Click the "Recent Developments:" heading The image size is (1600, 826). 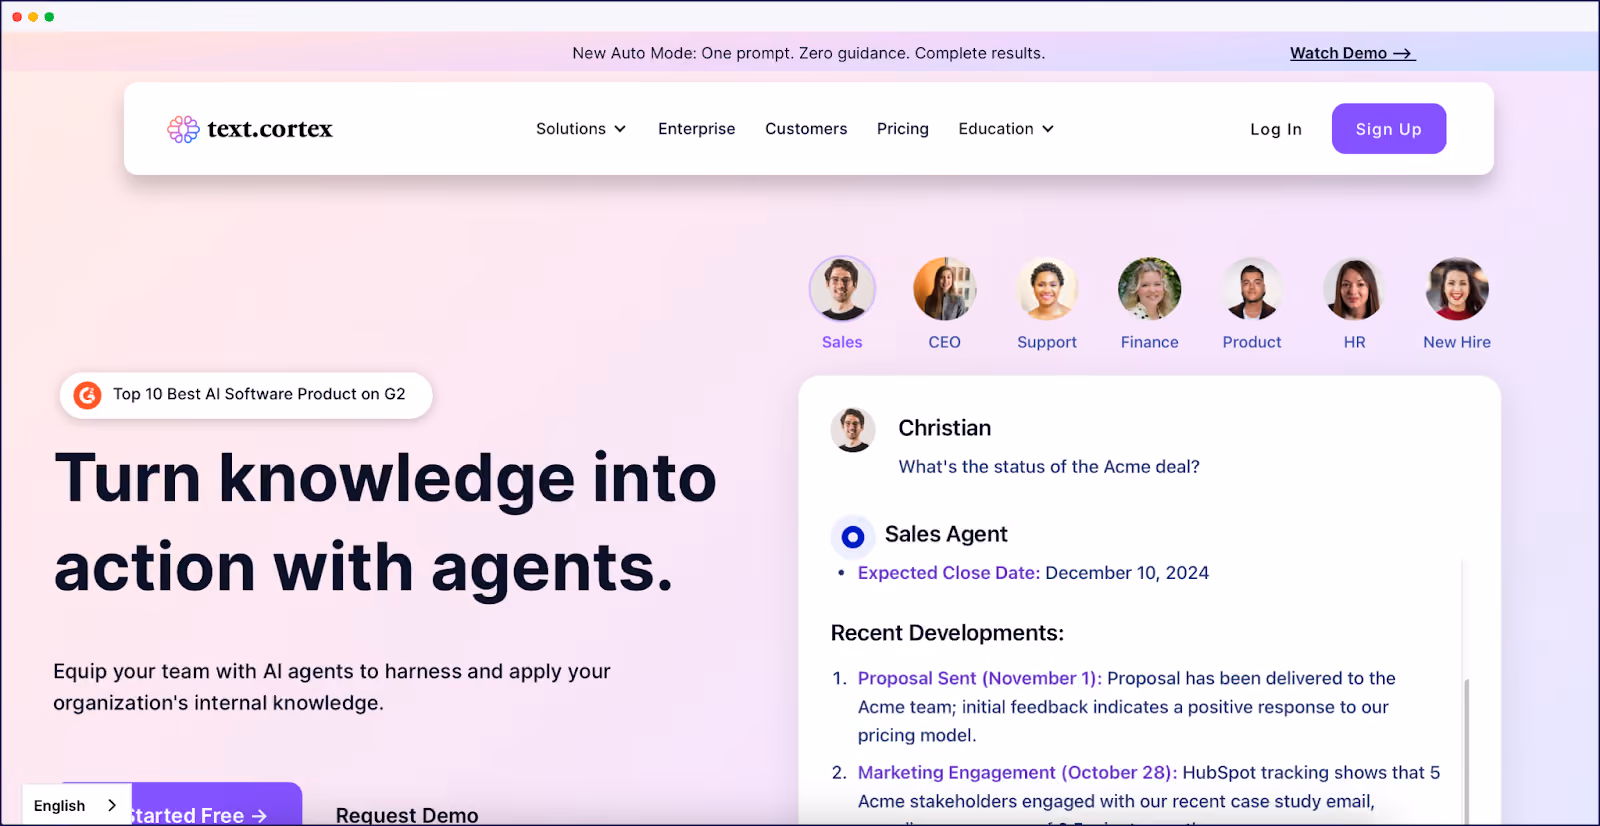point(947,633)
